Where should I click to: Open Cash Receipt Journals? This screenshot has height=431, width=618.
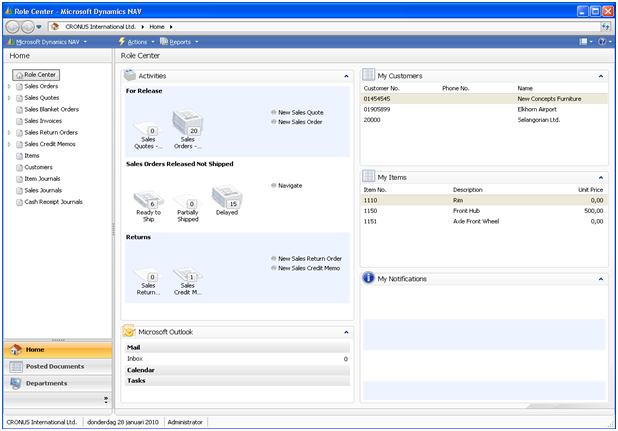(x=53, y=202)
